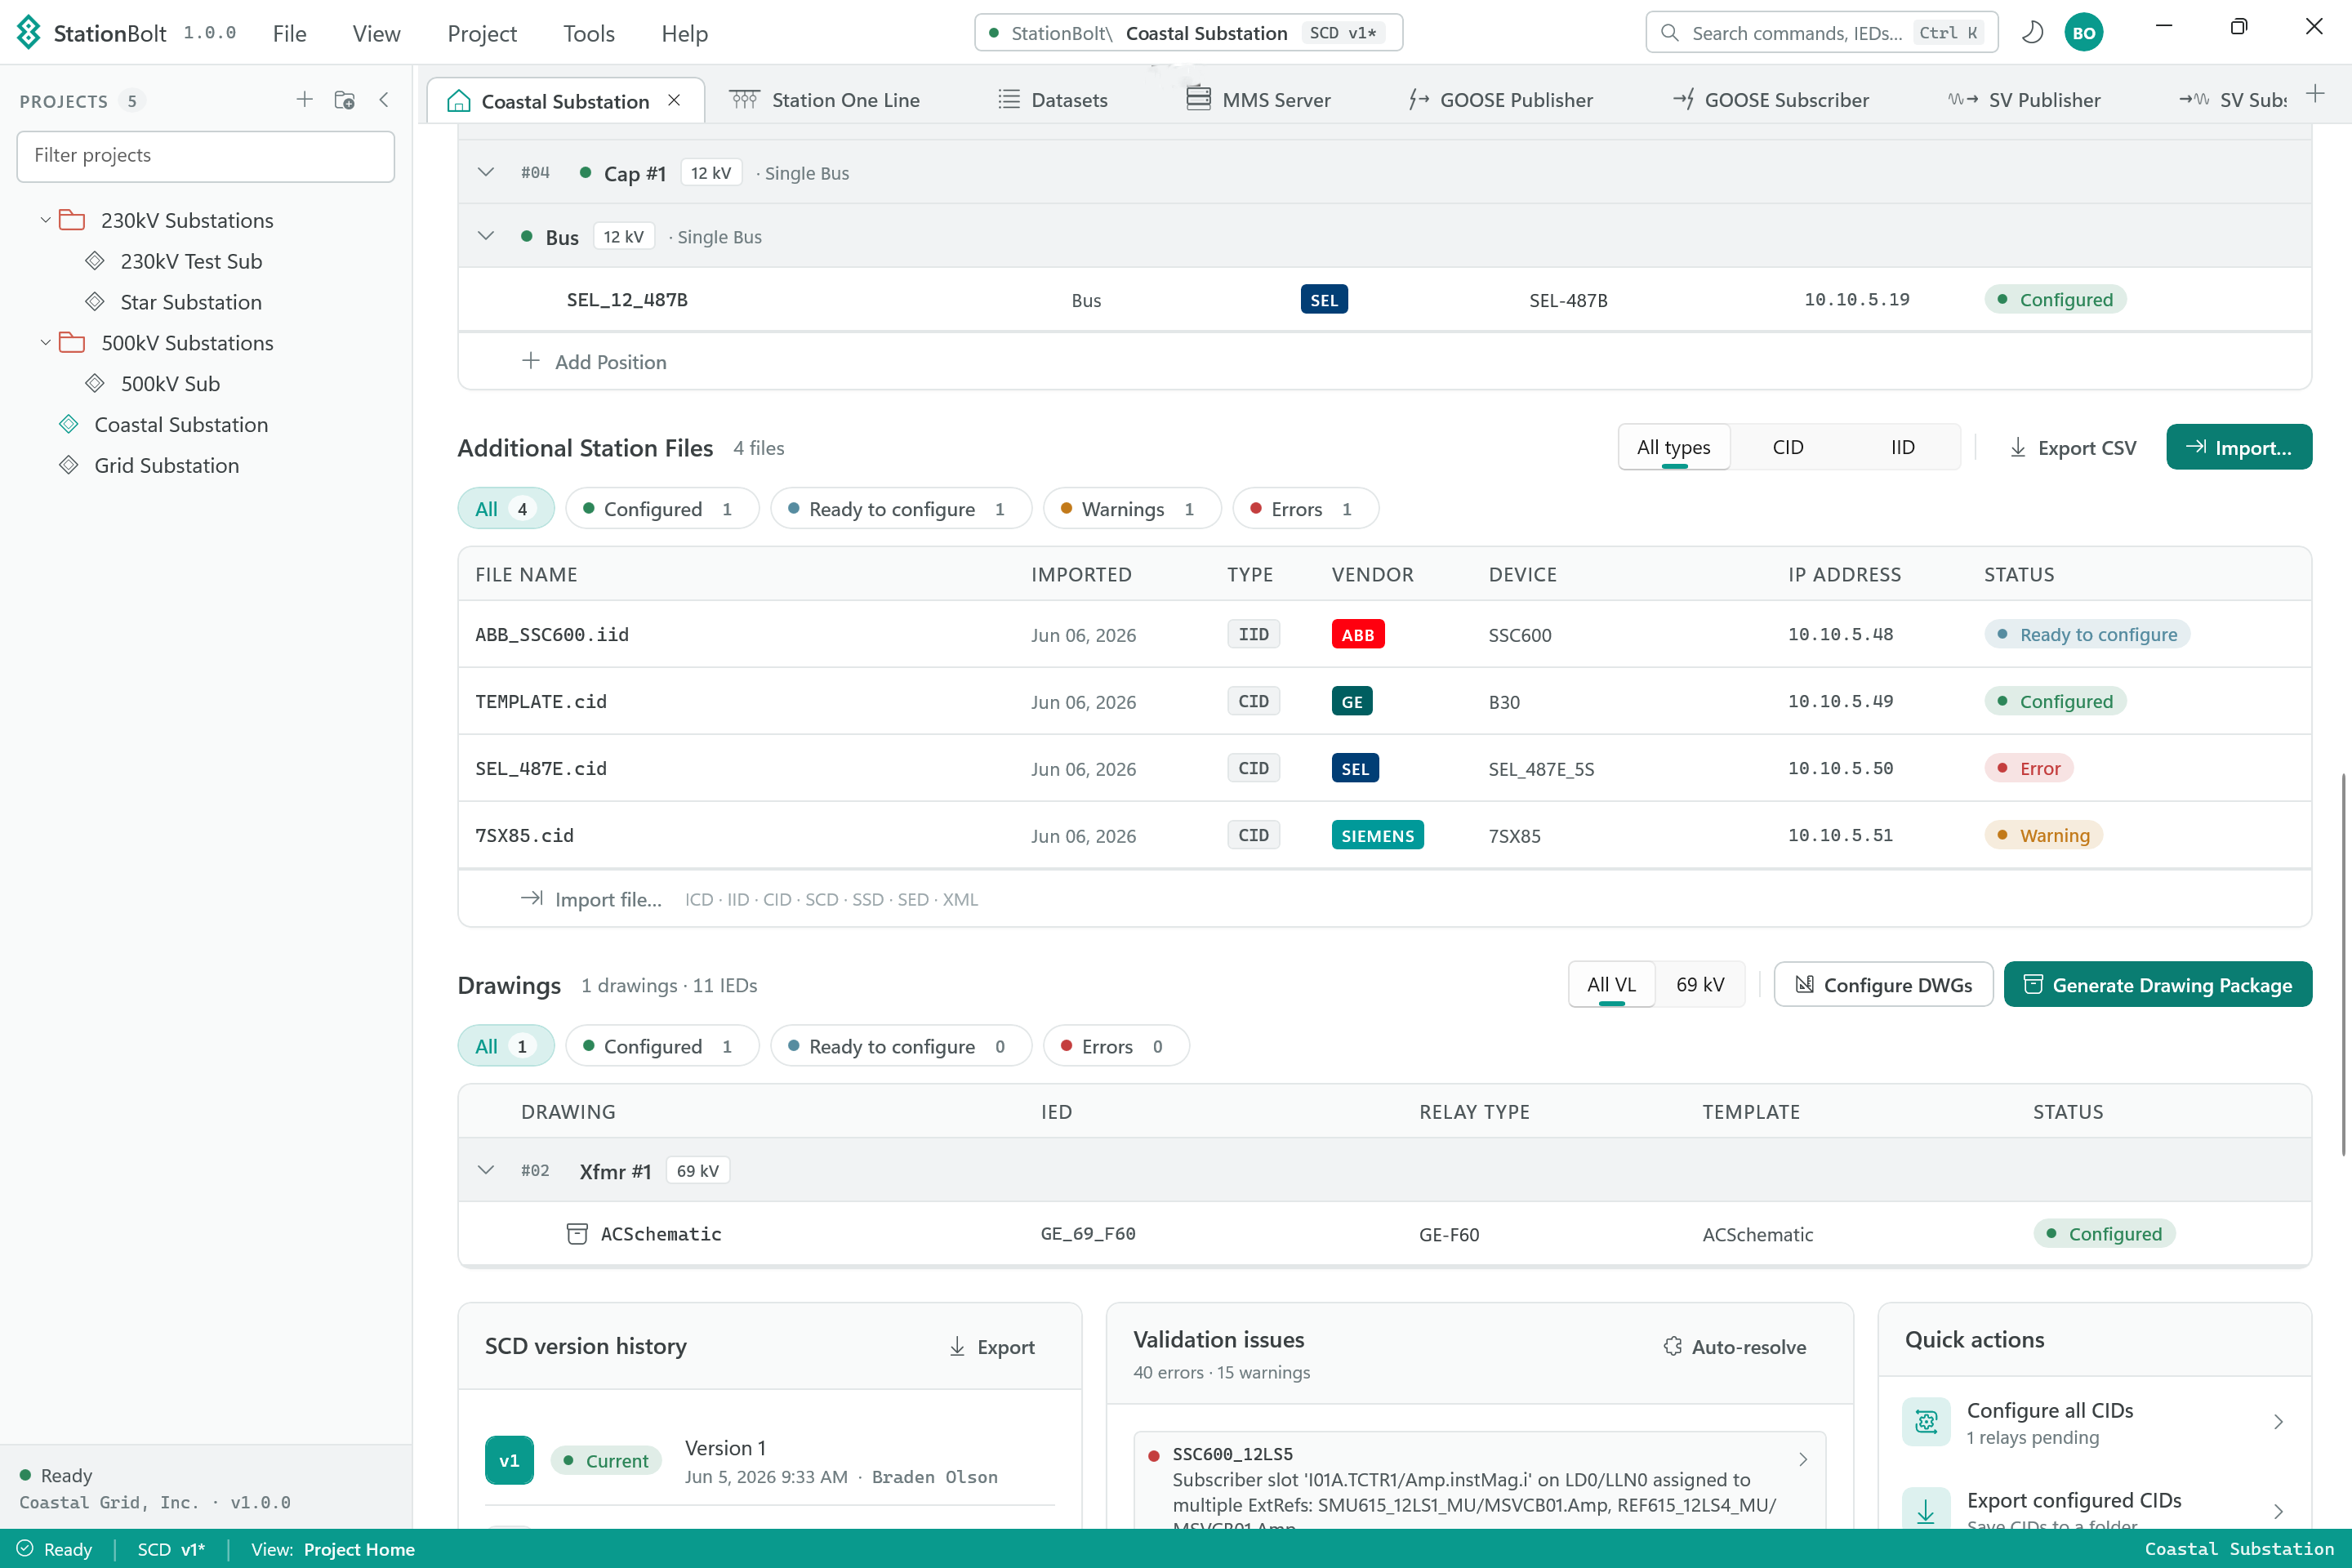Image resolution: width=2352 pixels, height=1568 pixels.
Task: Click the Export CSV button label
Action: tap(2087, 448)
